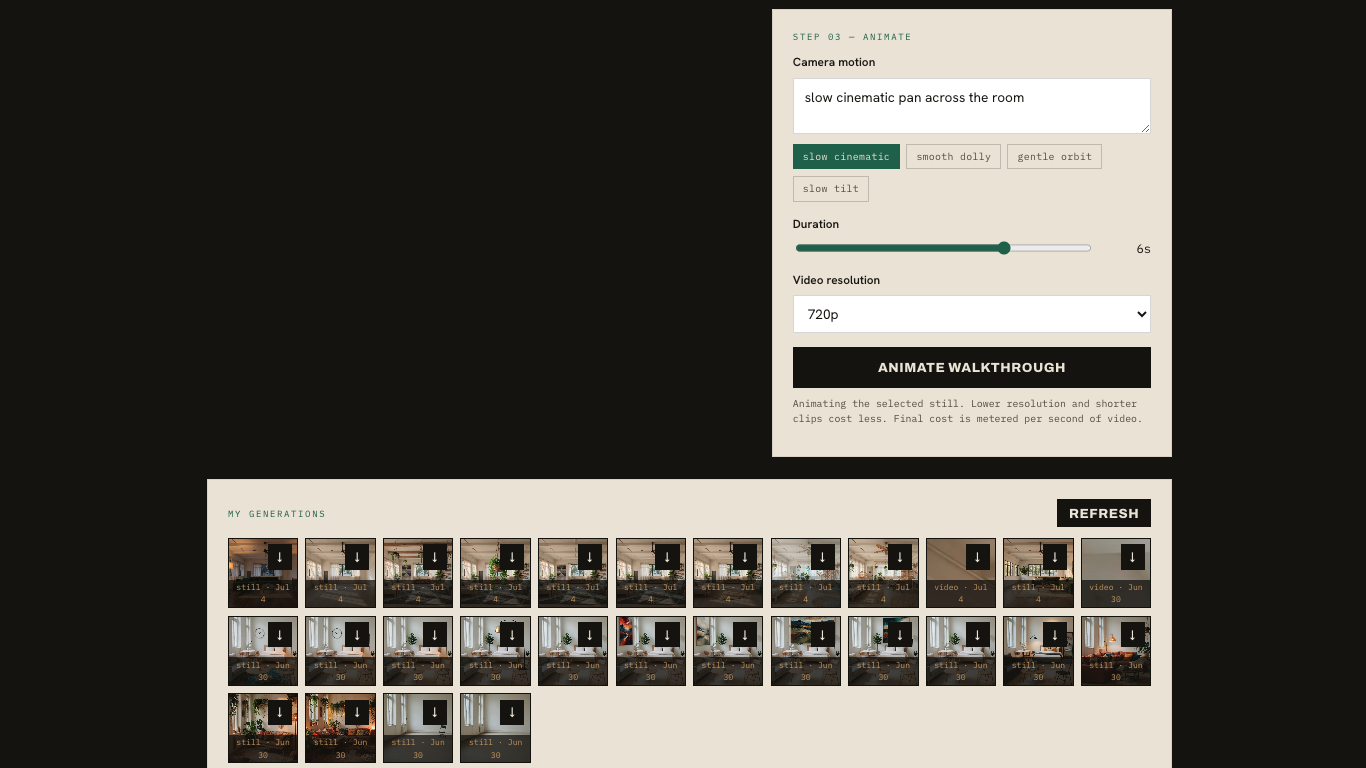The height and width of the screenshot is (768, 1366).
Task: Download the first still in the bottom row
Action: (x=280, y=712)
